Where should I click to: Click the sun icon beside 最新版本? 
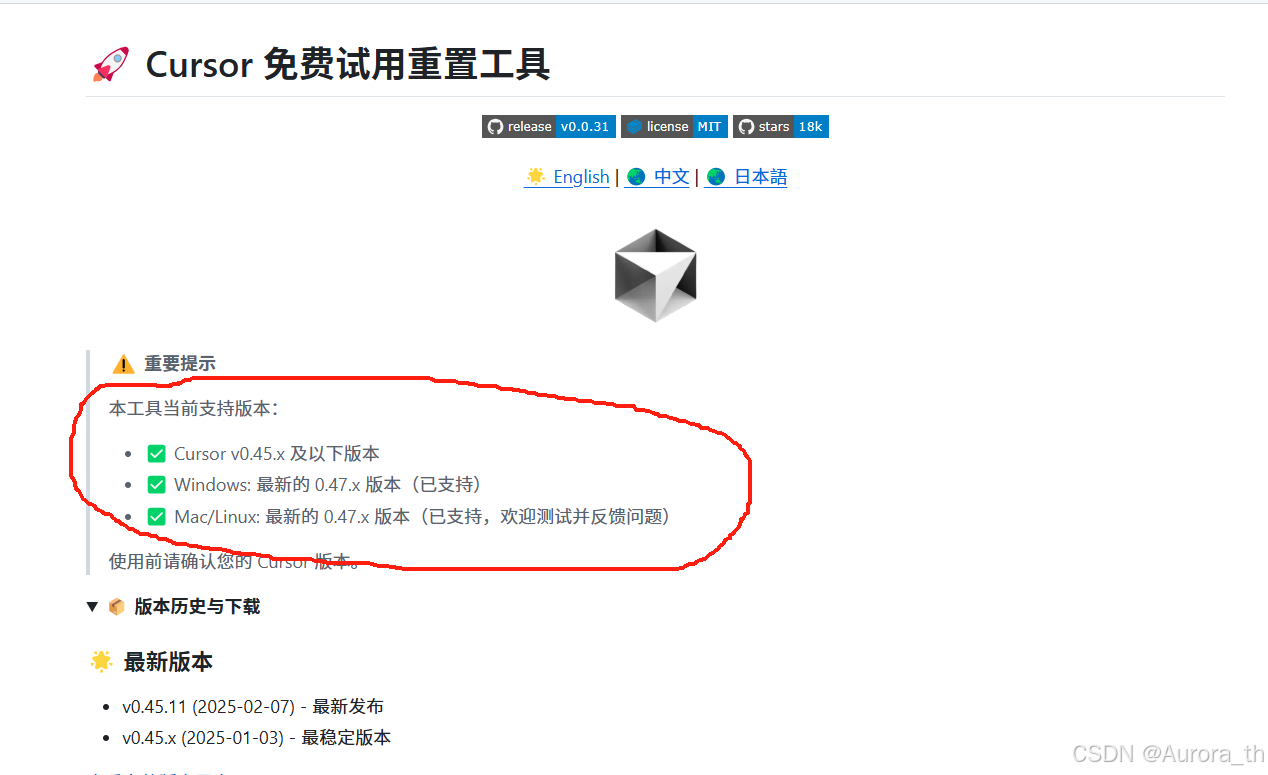pyautogui.click(x=101, y=661)
